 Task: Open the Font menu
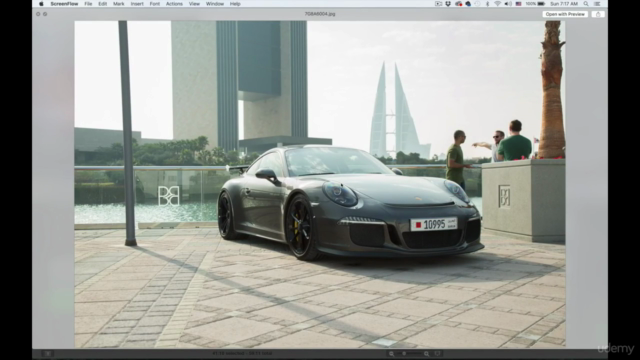(155, 4)
